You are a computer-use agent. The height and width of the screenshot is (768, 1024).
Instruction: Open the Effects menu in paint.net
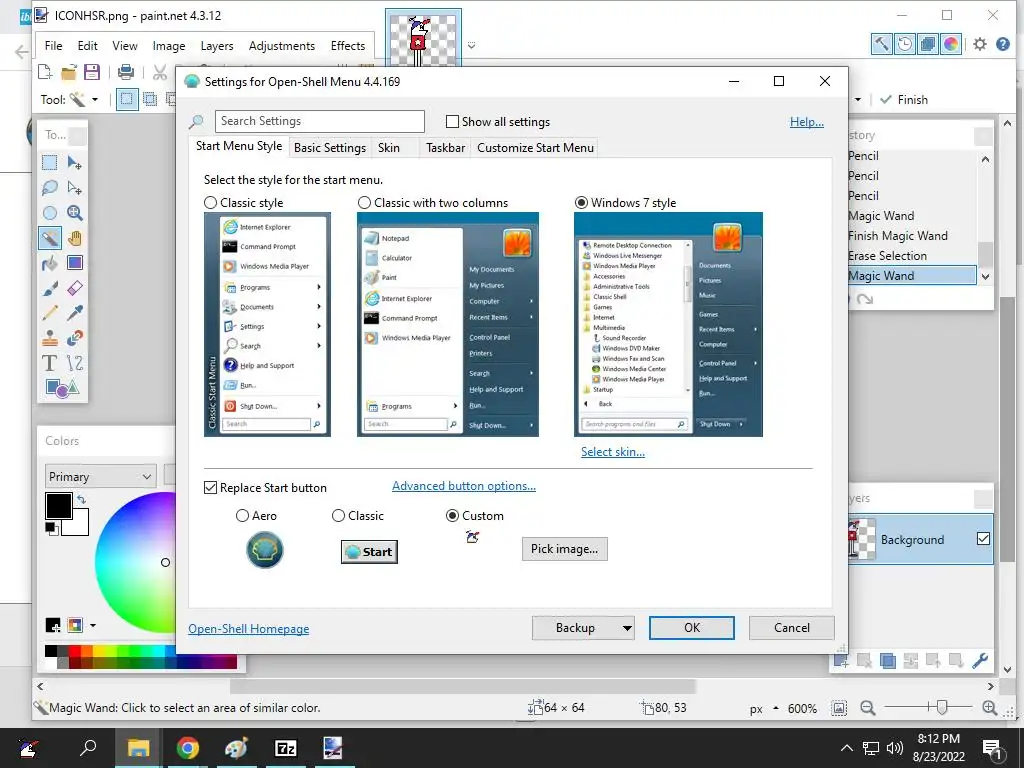click(x=347, y=46)
